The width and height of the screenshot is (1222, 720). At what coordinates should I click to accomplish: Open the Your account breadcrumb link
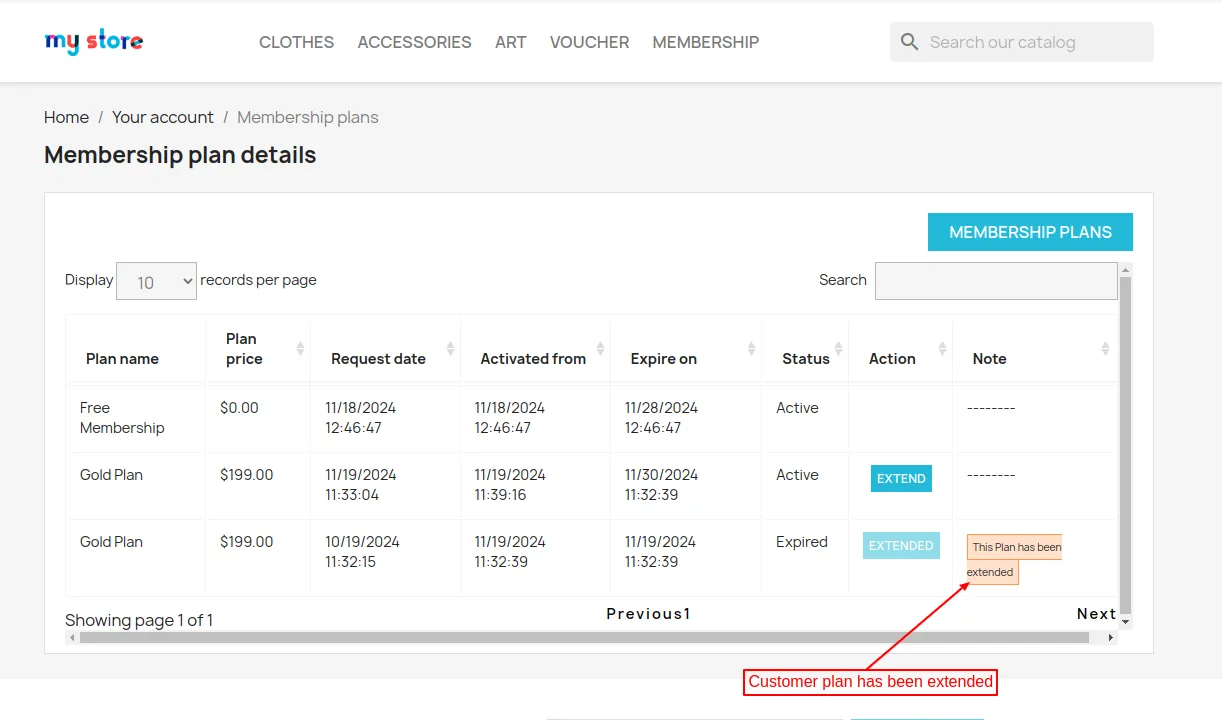[x=162, y=117]
